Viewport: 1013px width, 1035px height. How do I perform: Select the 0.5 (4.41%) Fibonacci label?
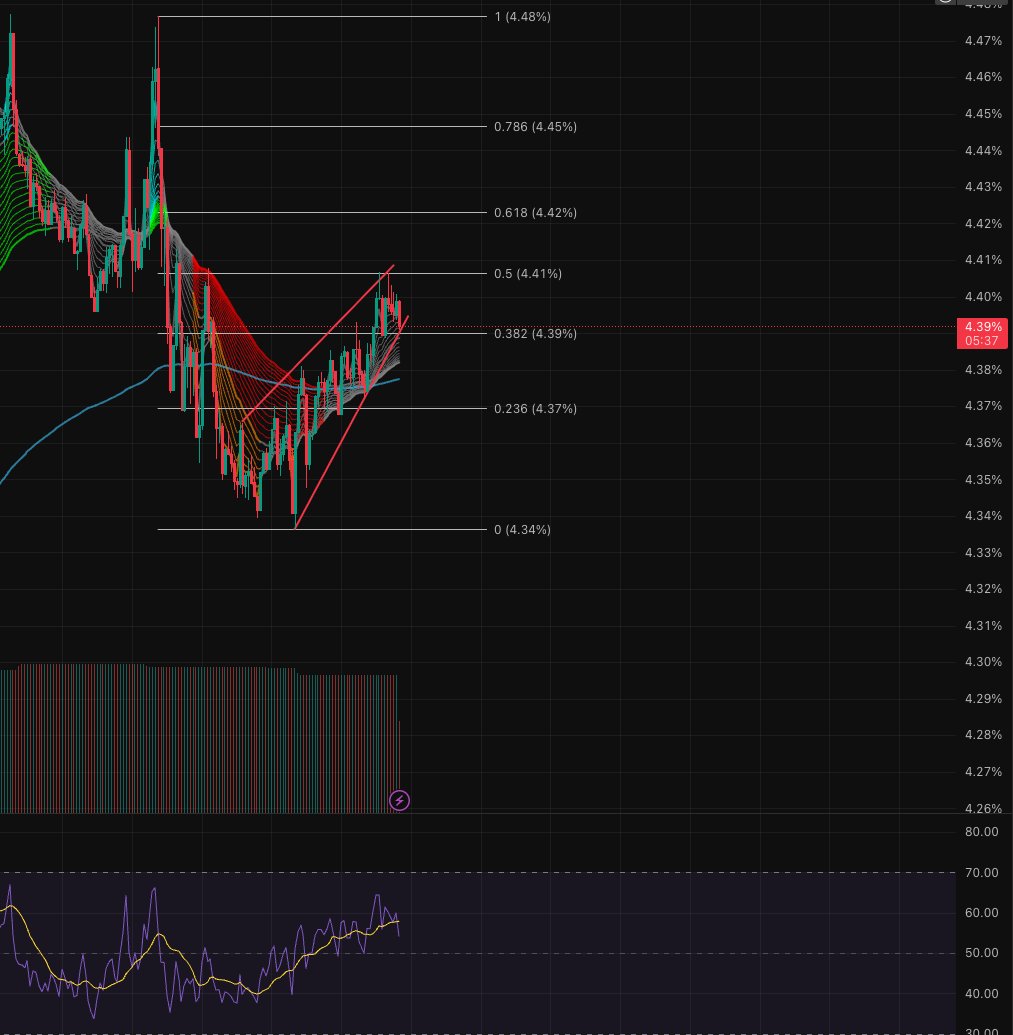click(528, 273)
